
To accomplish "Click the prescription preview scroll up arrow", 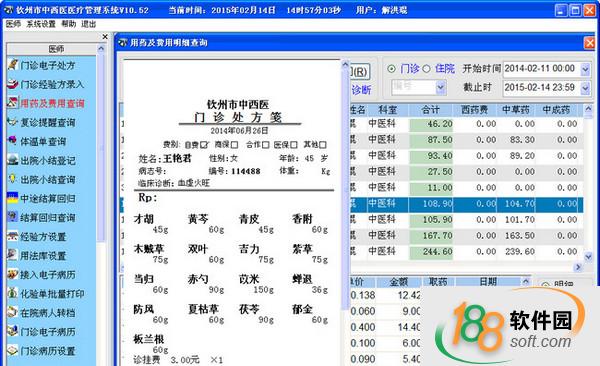I will point(345,64).
